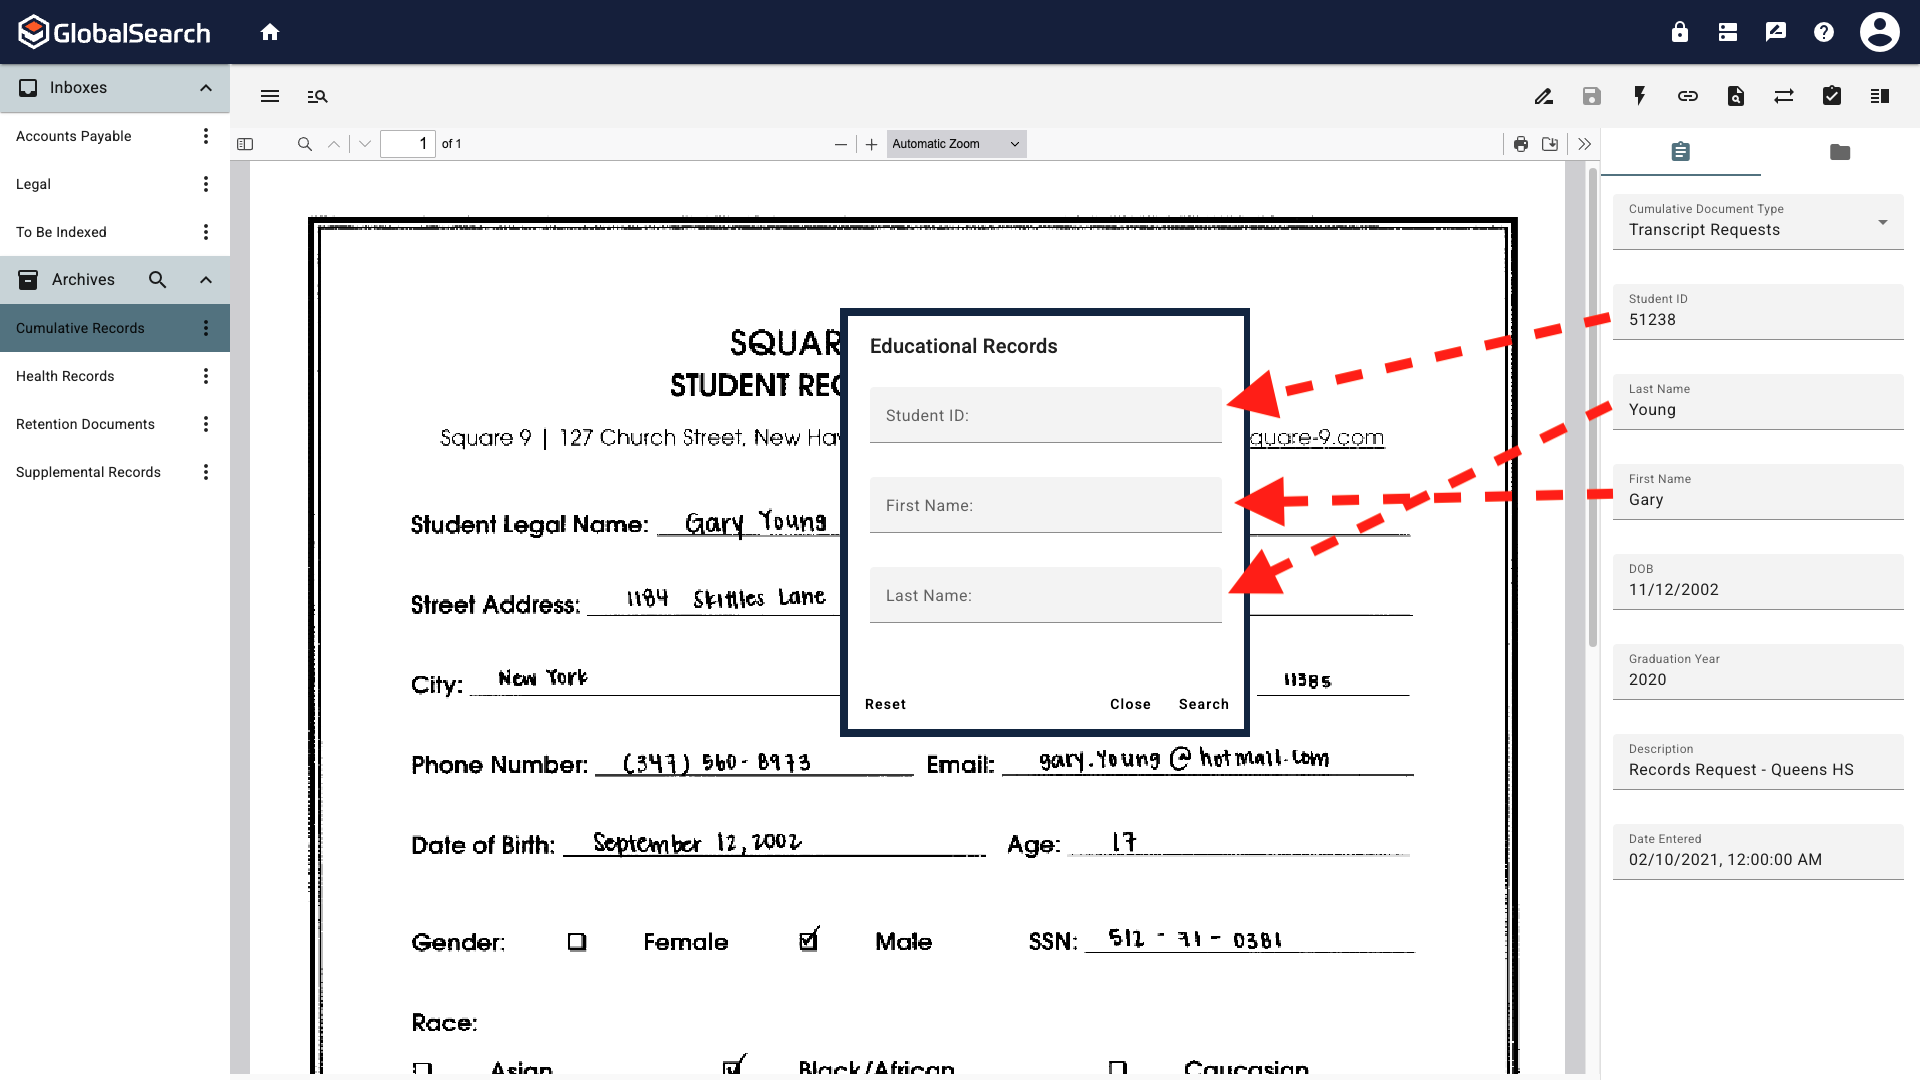Print the document

click(x=1521, y=144)
